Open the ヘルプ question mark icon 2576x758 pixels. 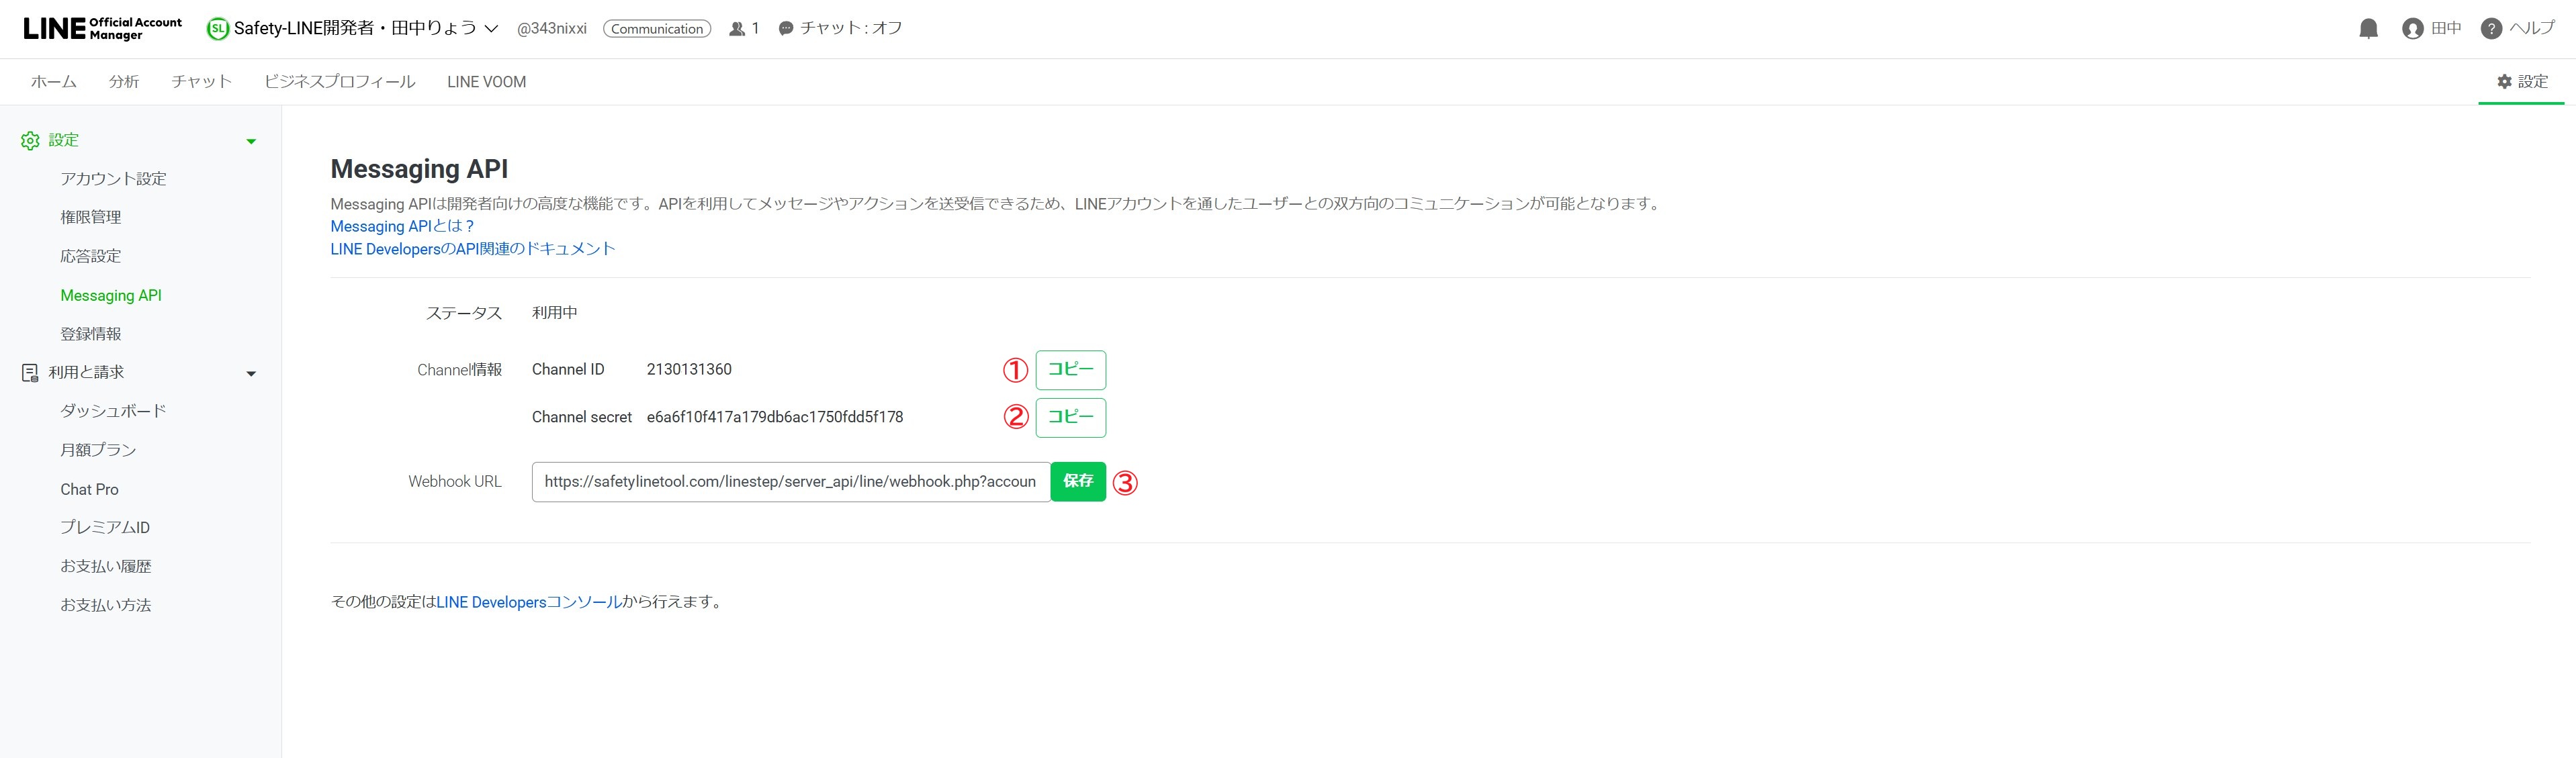point(2491,29)
